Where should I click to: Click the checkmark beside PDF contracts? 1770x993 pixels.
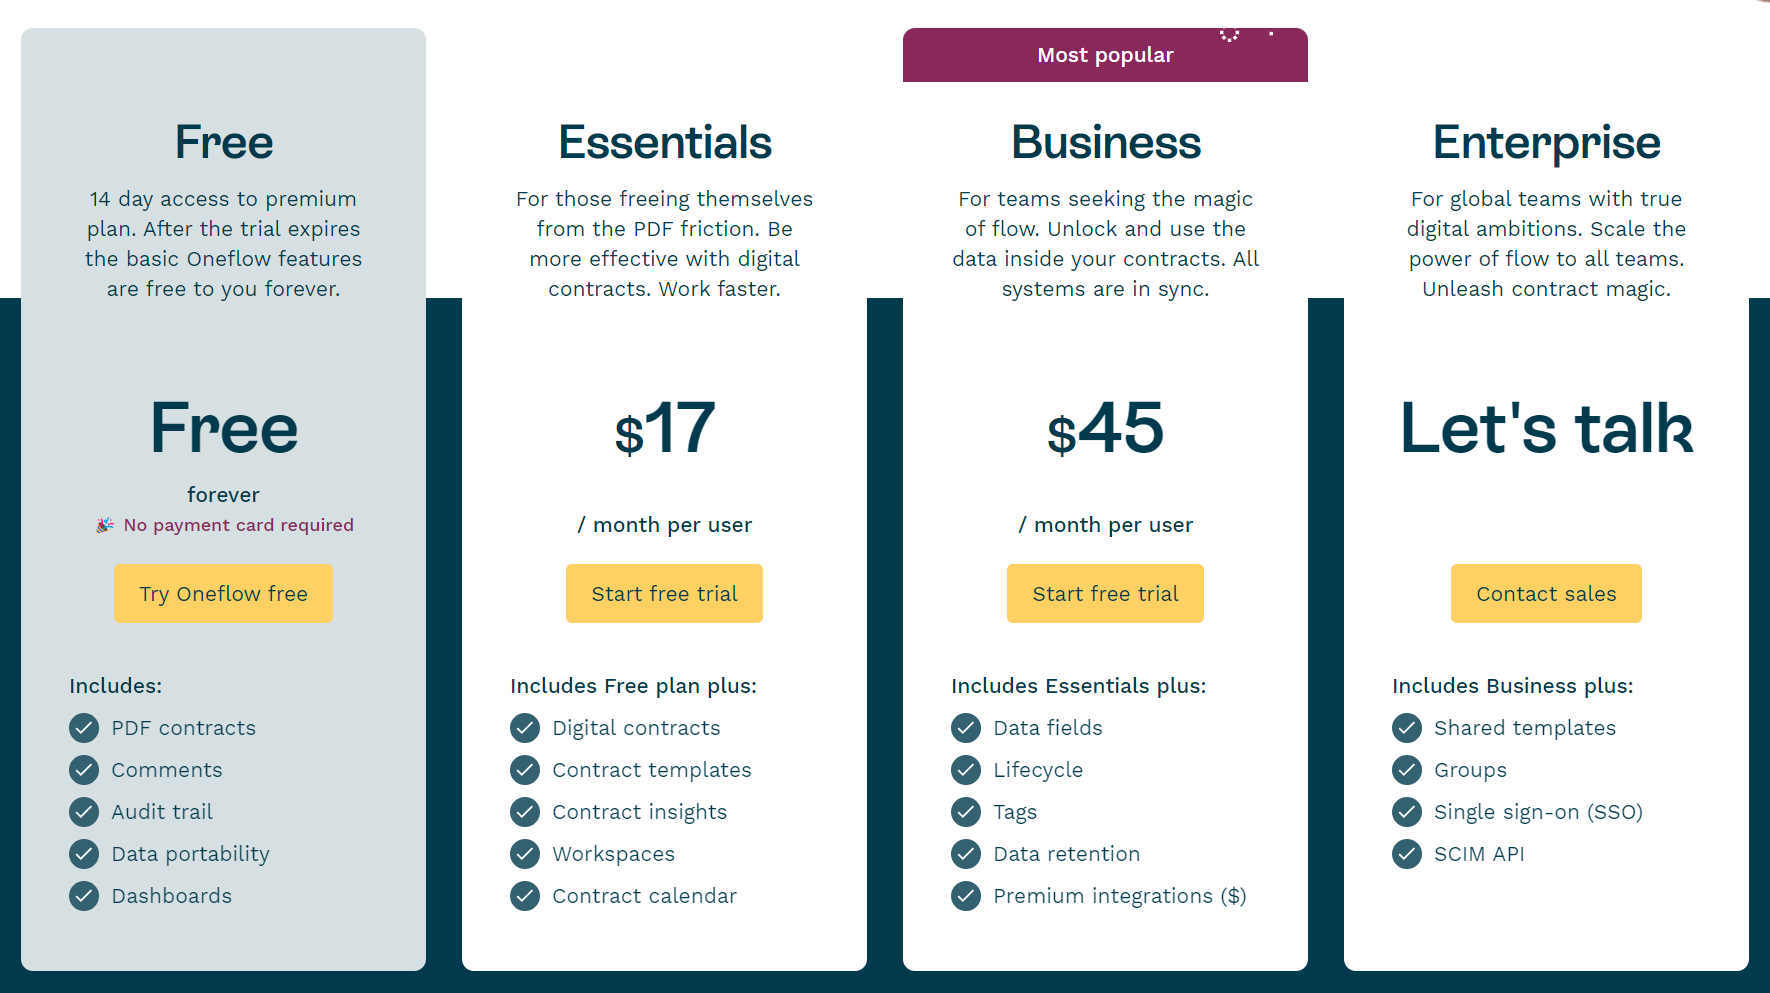coord(84,728)
